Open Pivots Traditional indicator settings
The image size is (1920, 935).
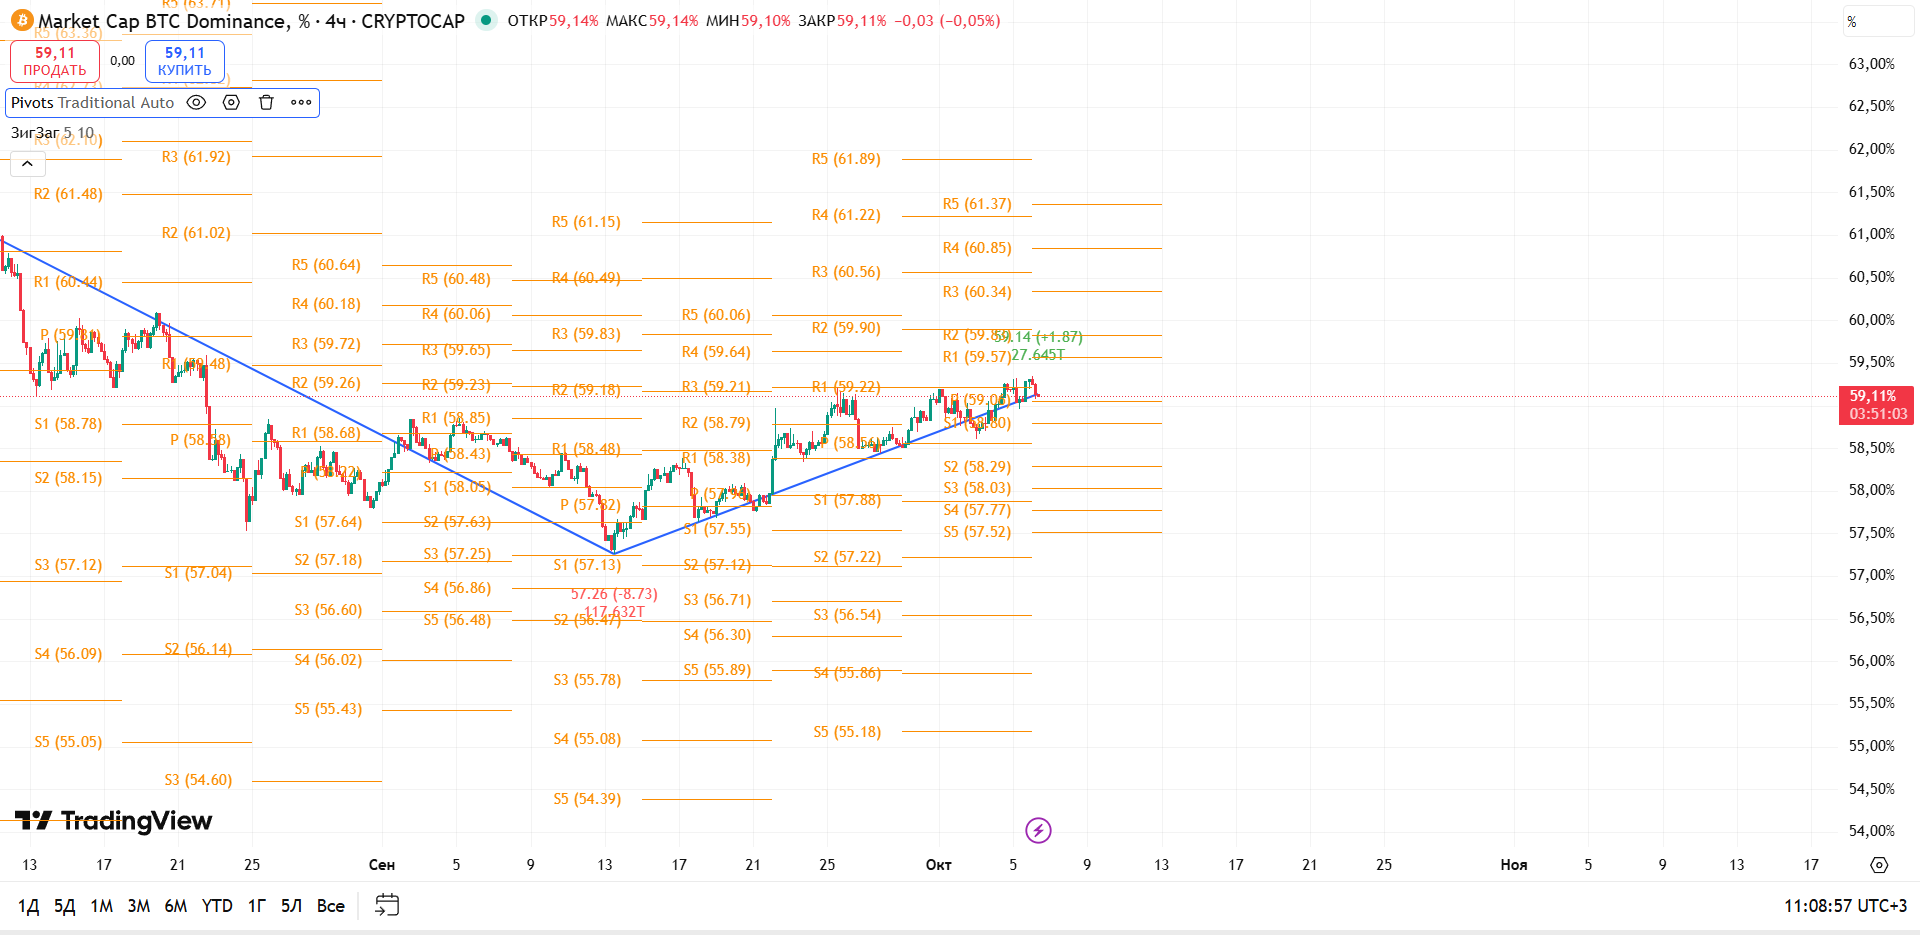[x=232, y=102]
